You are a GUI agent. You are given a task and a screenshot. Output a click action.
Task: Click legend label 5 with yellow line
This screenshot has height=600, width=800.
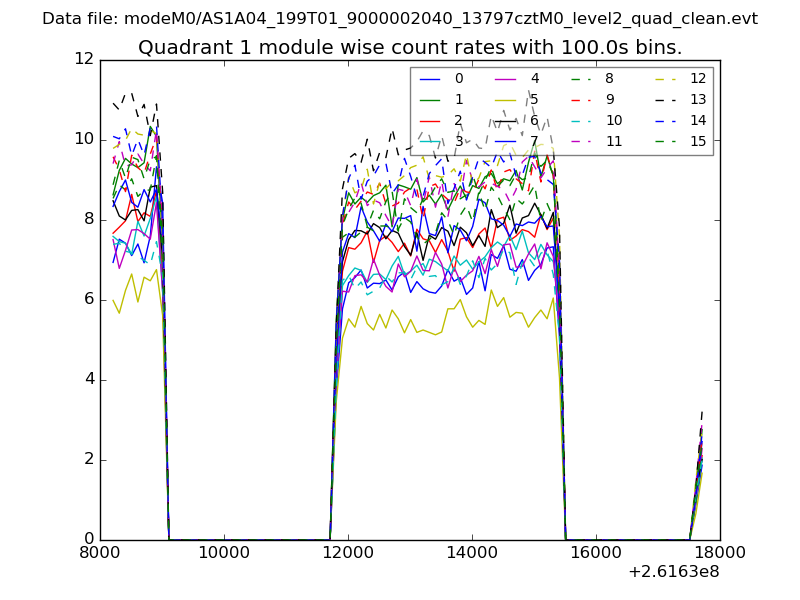point(534,99)
